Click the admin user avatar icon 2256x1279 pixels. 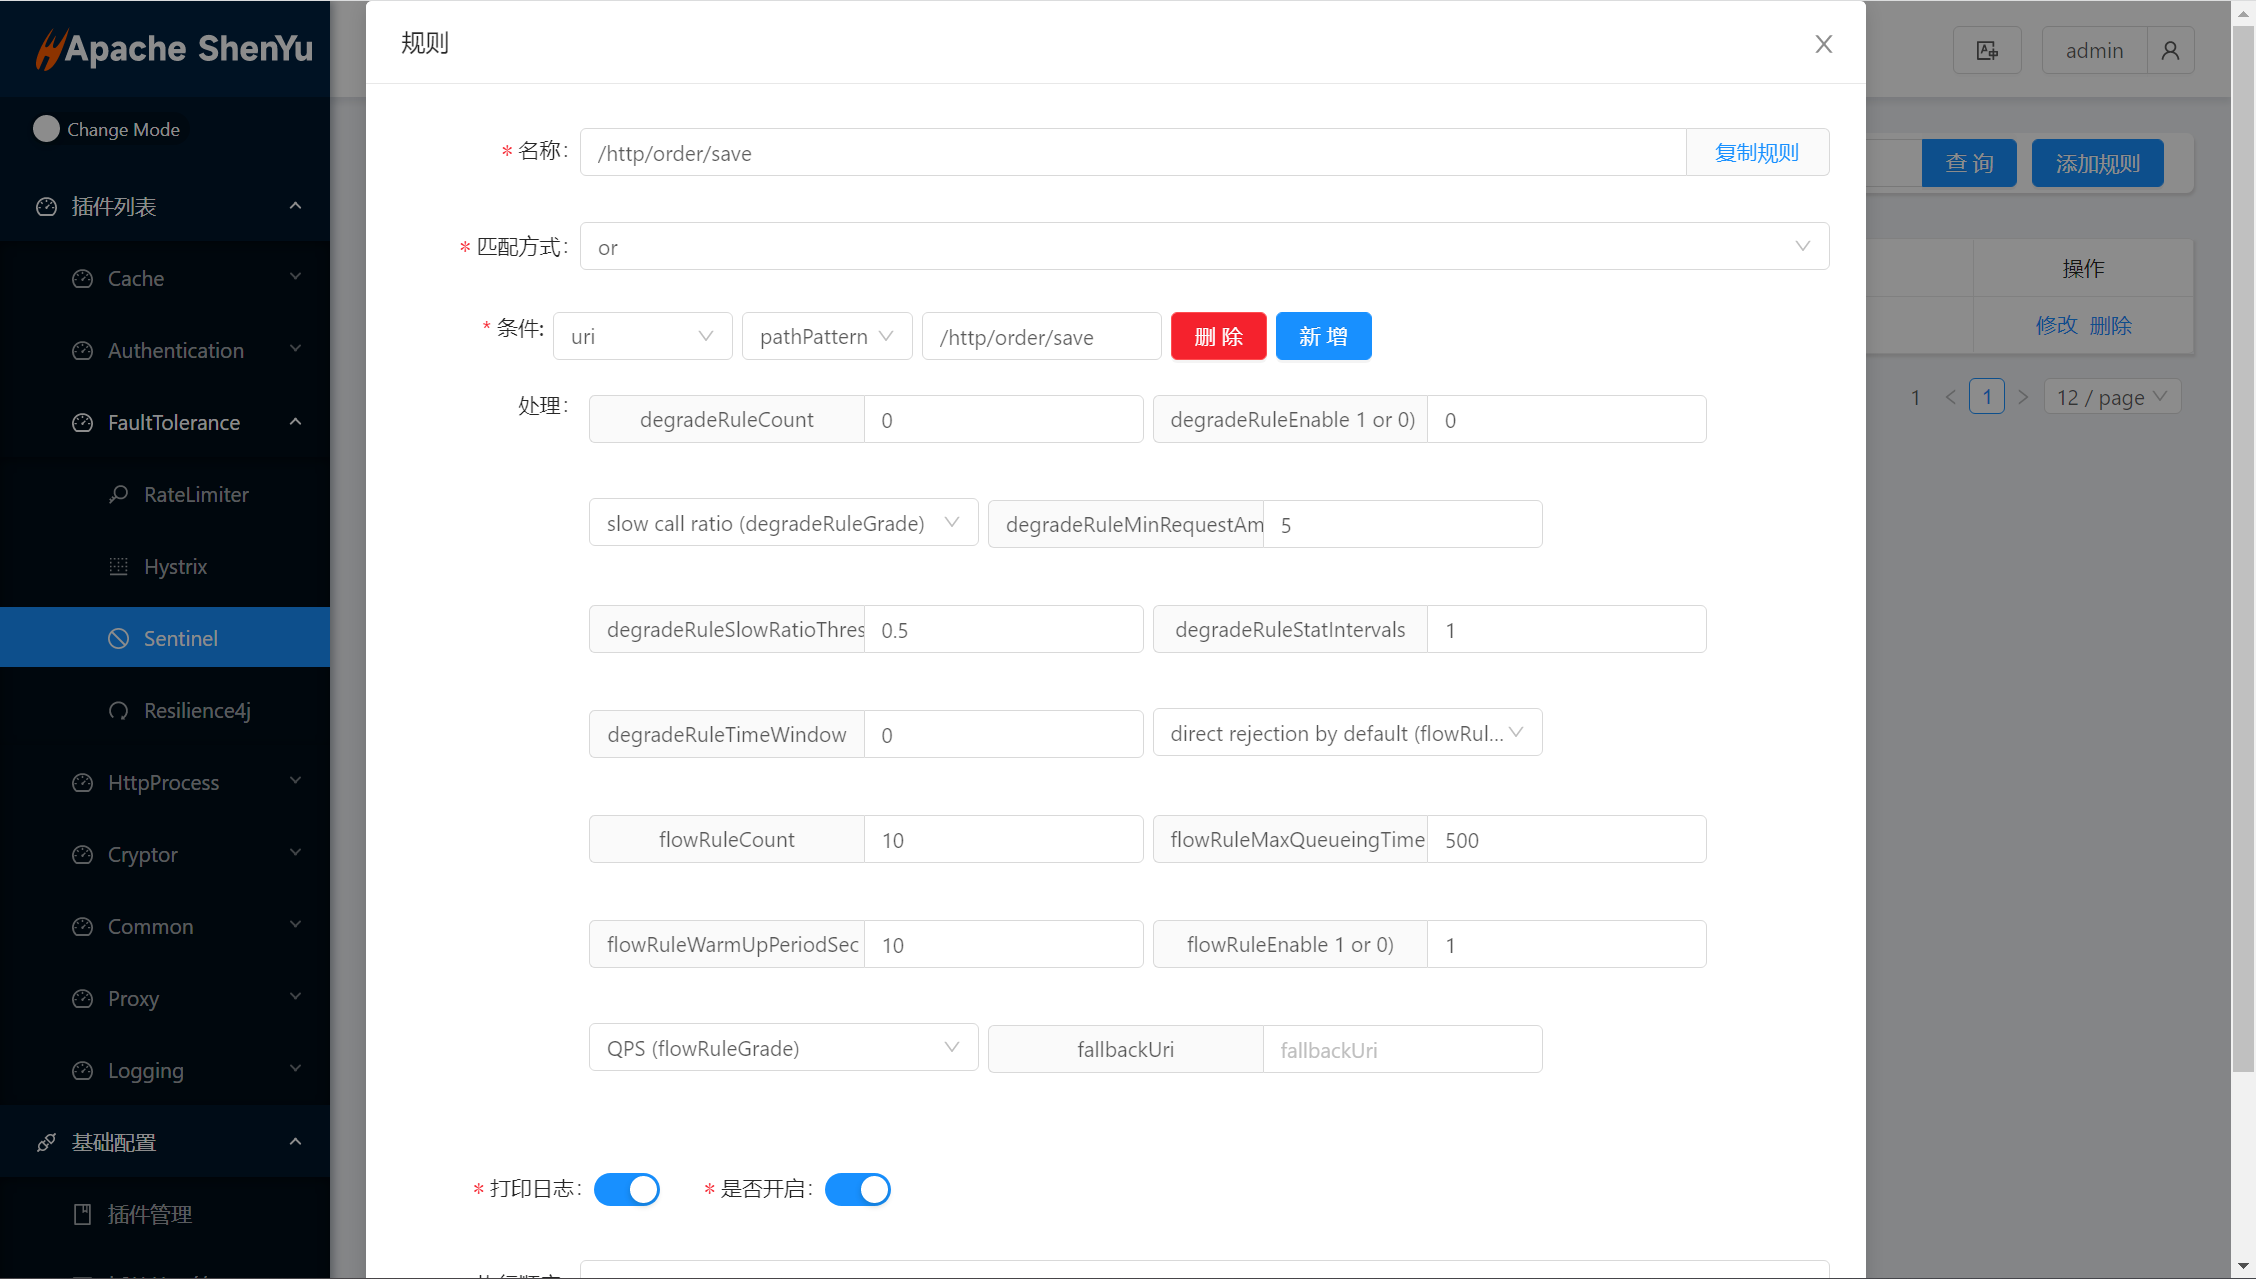2170,50
